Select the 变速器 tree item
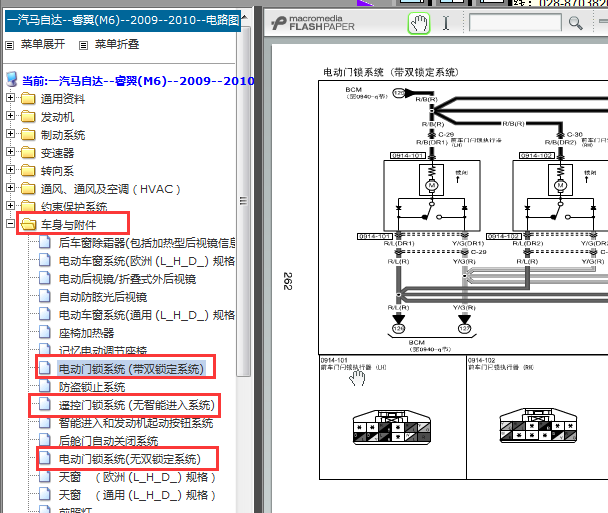608x513 pixels. click(x=57, y=153)
